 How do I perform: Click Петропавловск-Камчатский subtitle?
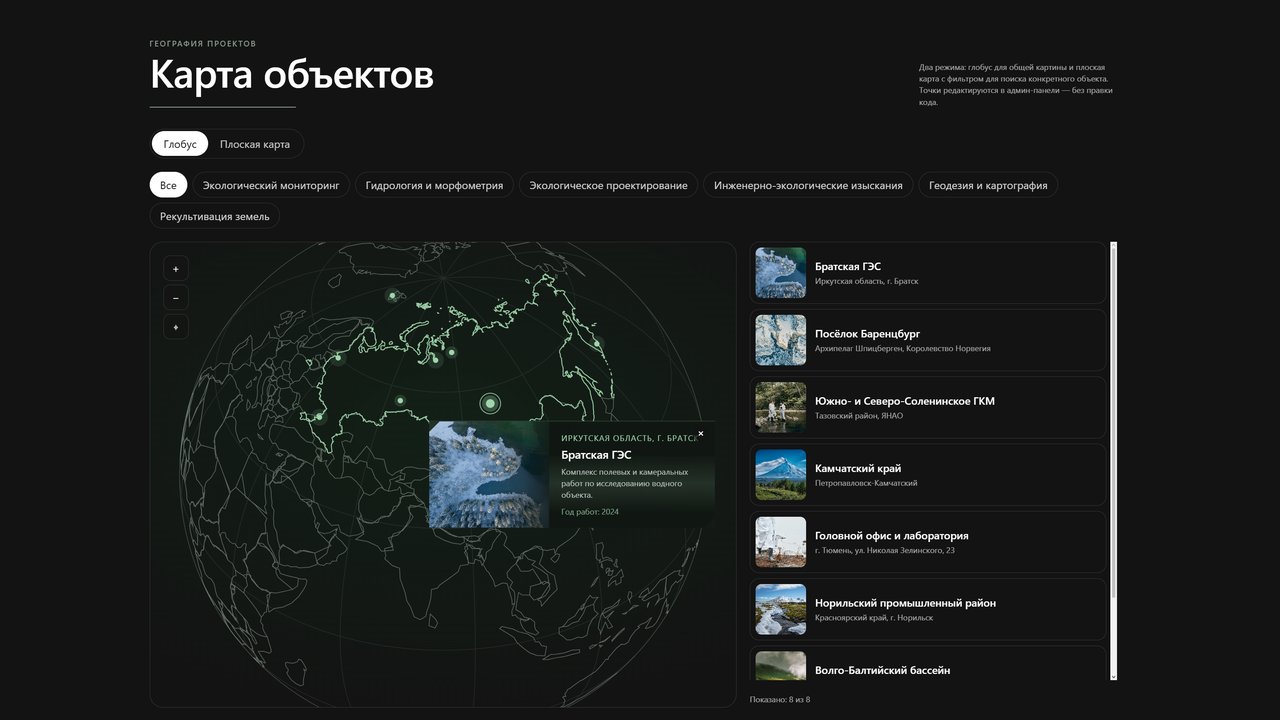point(866,483)
